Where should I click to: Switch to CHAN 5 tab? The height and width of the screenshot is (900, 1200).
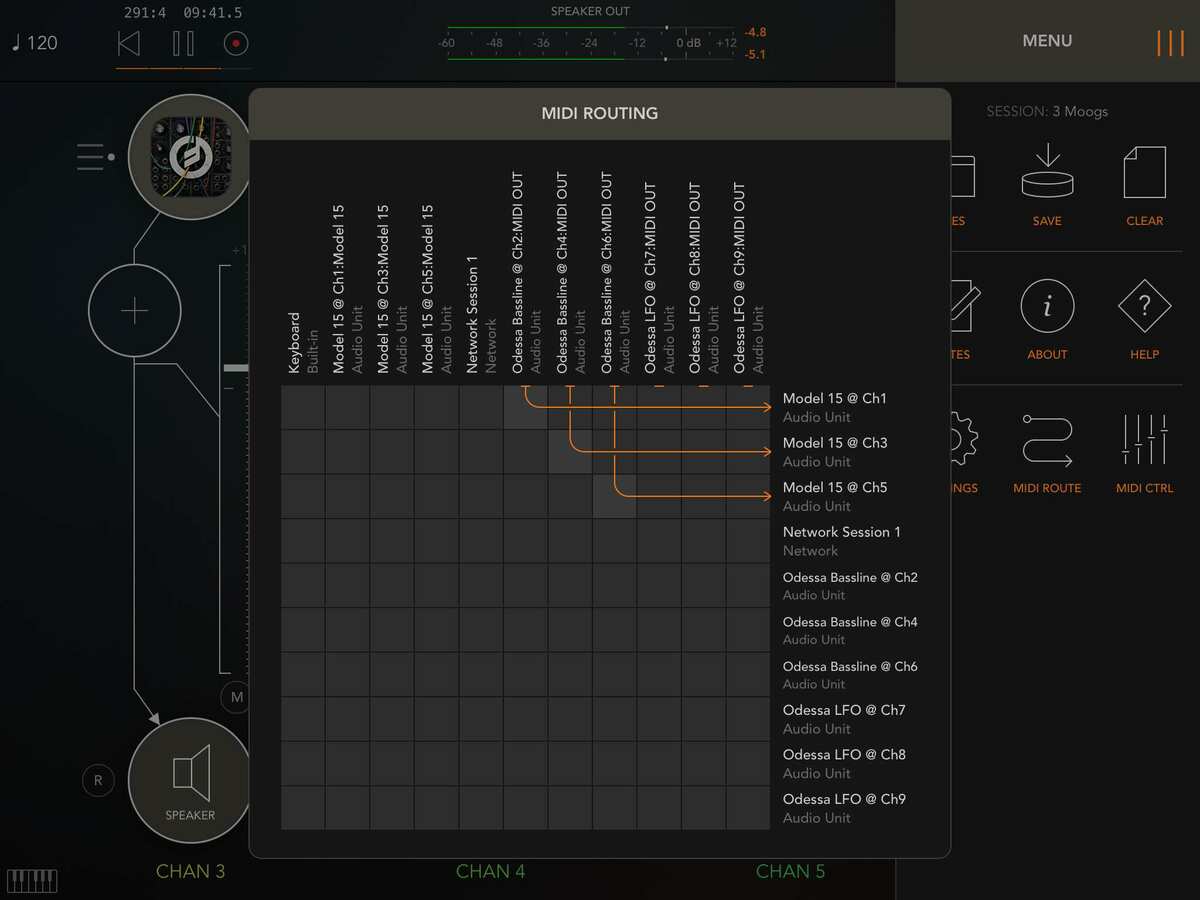(x=790, y=871)
